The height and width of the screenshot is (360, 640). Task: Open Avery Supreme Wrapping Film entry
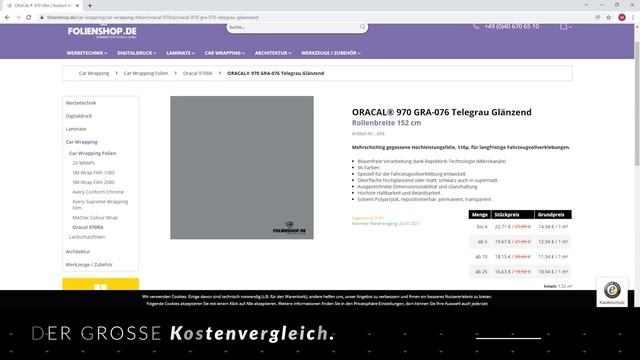click(100, 204)
